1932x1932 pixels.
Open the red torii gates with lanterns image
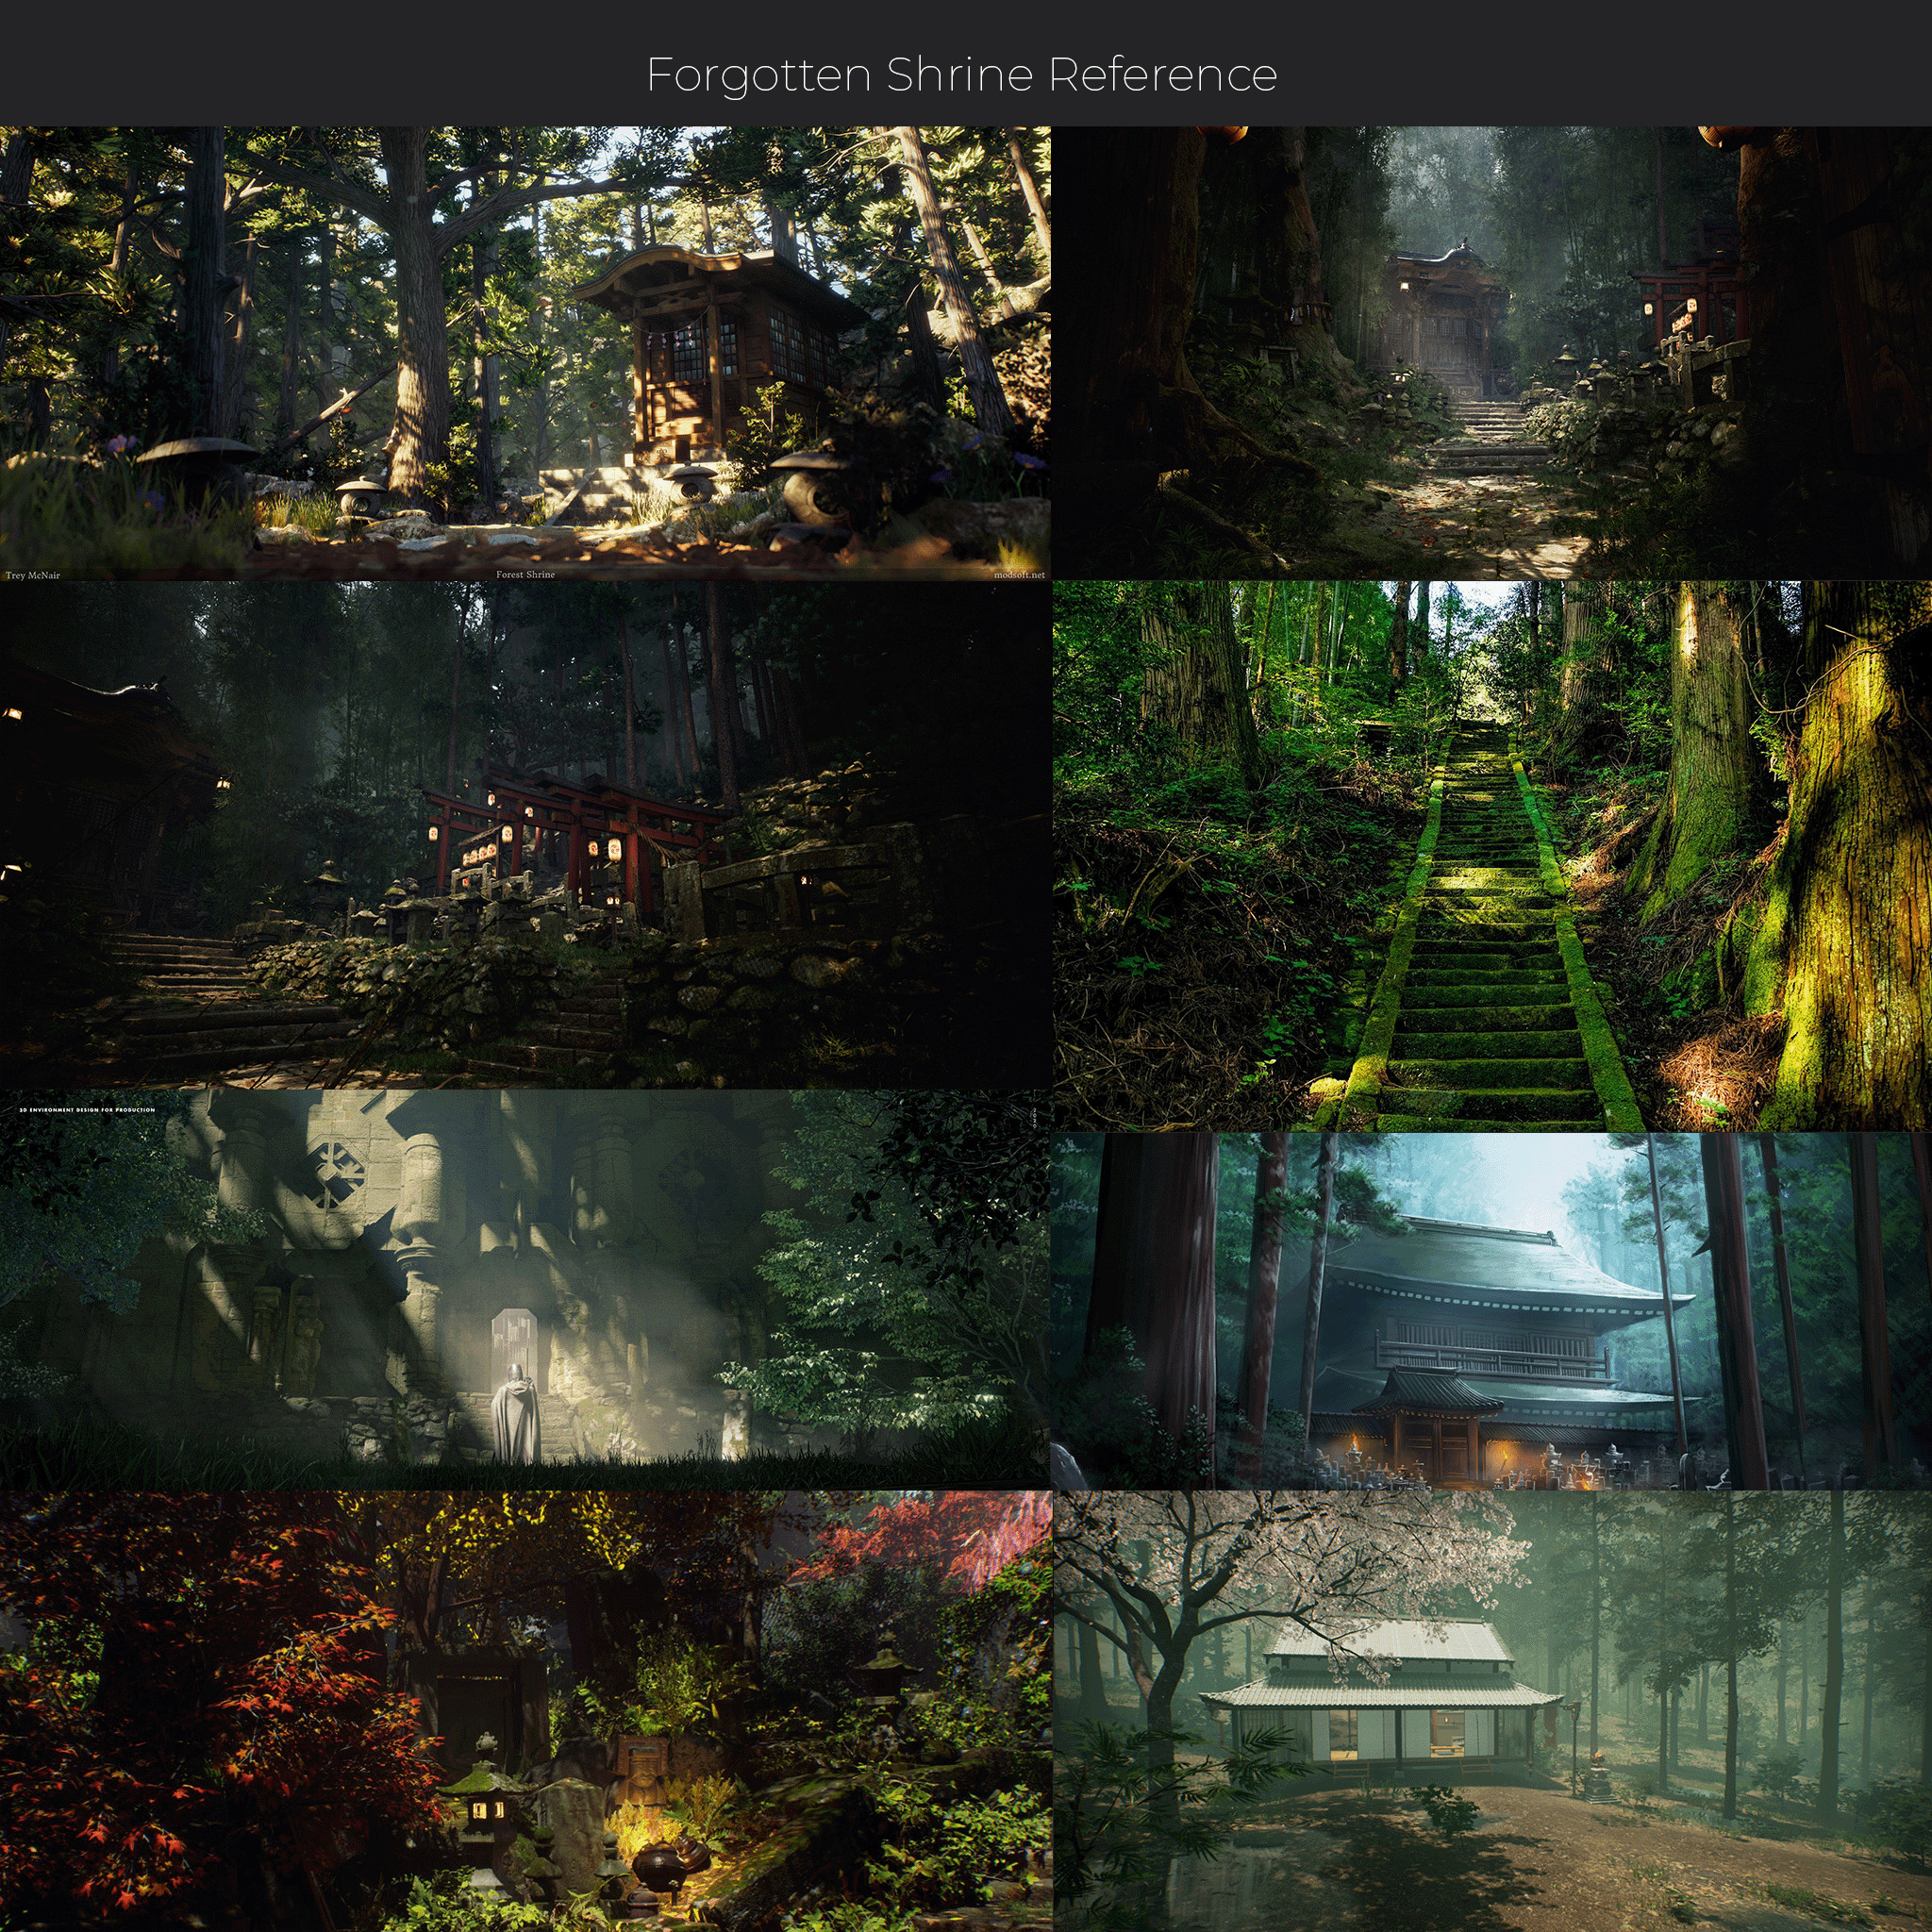tap(525, 835)
